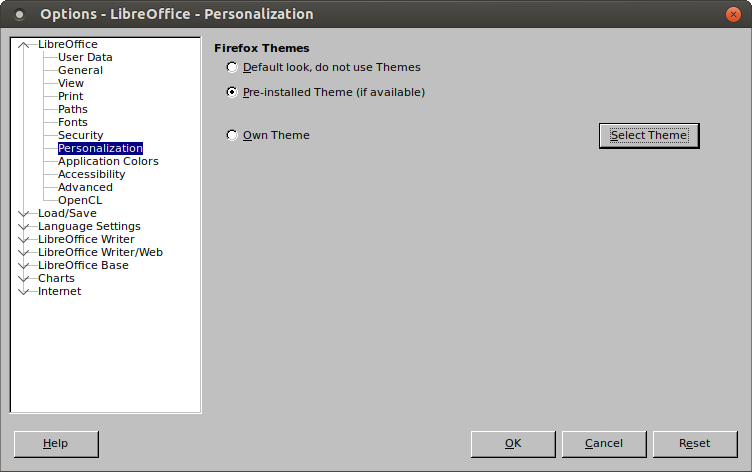The height and width of the screenshot is (472, 752).
Task: Open the Fonts options page
Action: coord(72,122)
